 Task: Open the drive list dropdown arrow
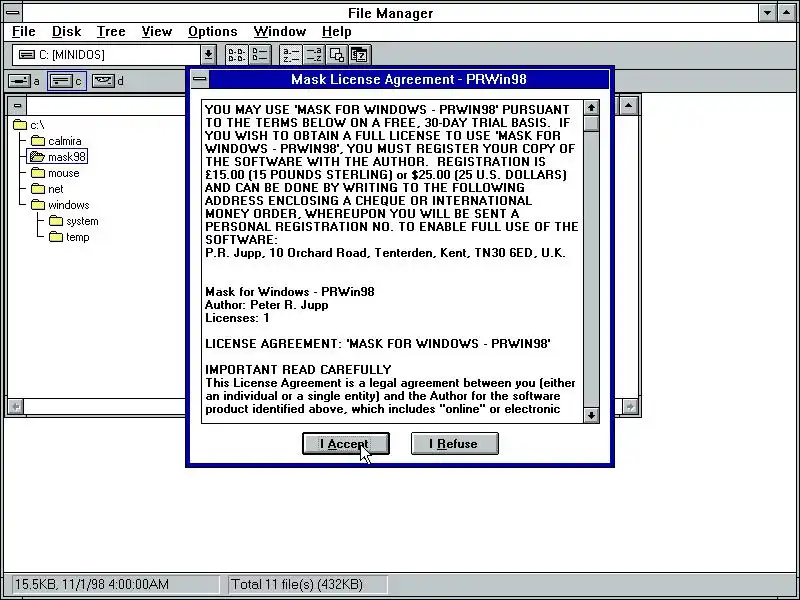208,55
